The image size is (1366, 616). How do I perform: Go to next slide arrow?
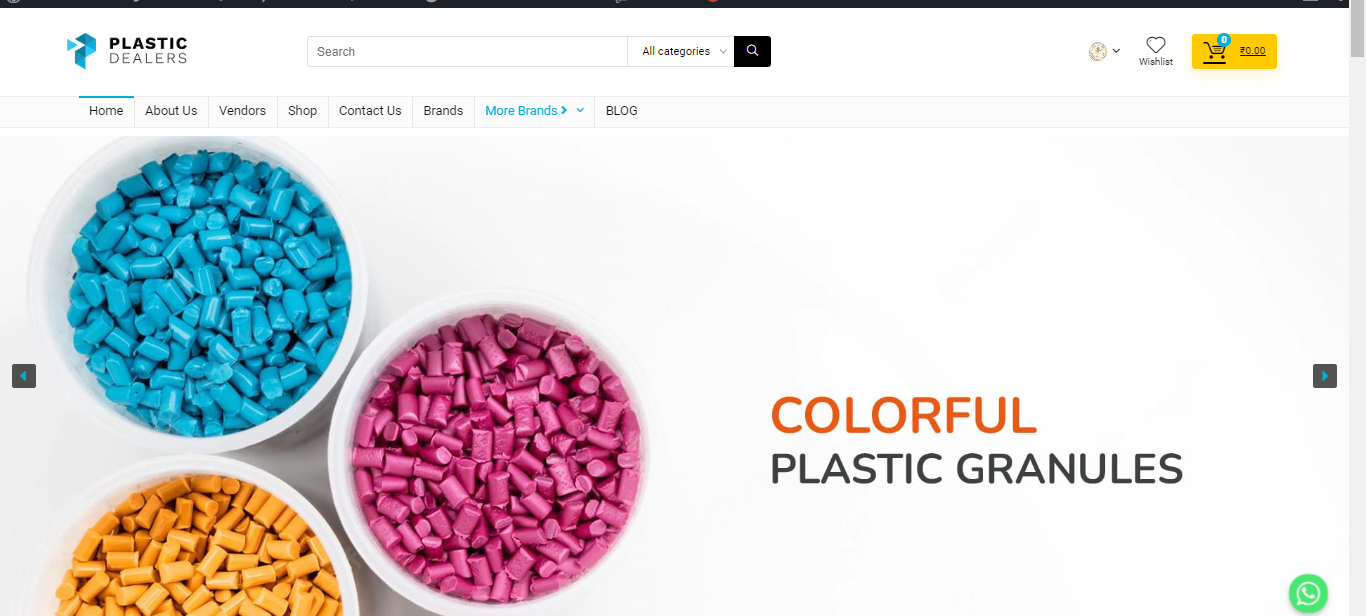click(x=1325, y=376)
